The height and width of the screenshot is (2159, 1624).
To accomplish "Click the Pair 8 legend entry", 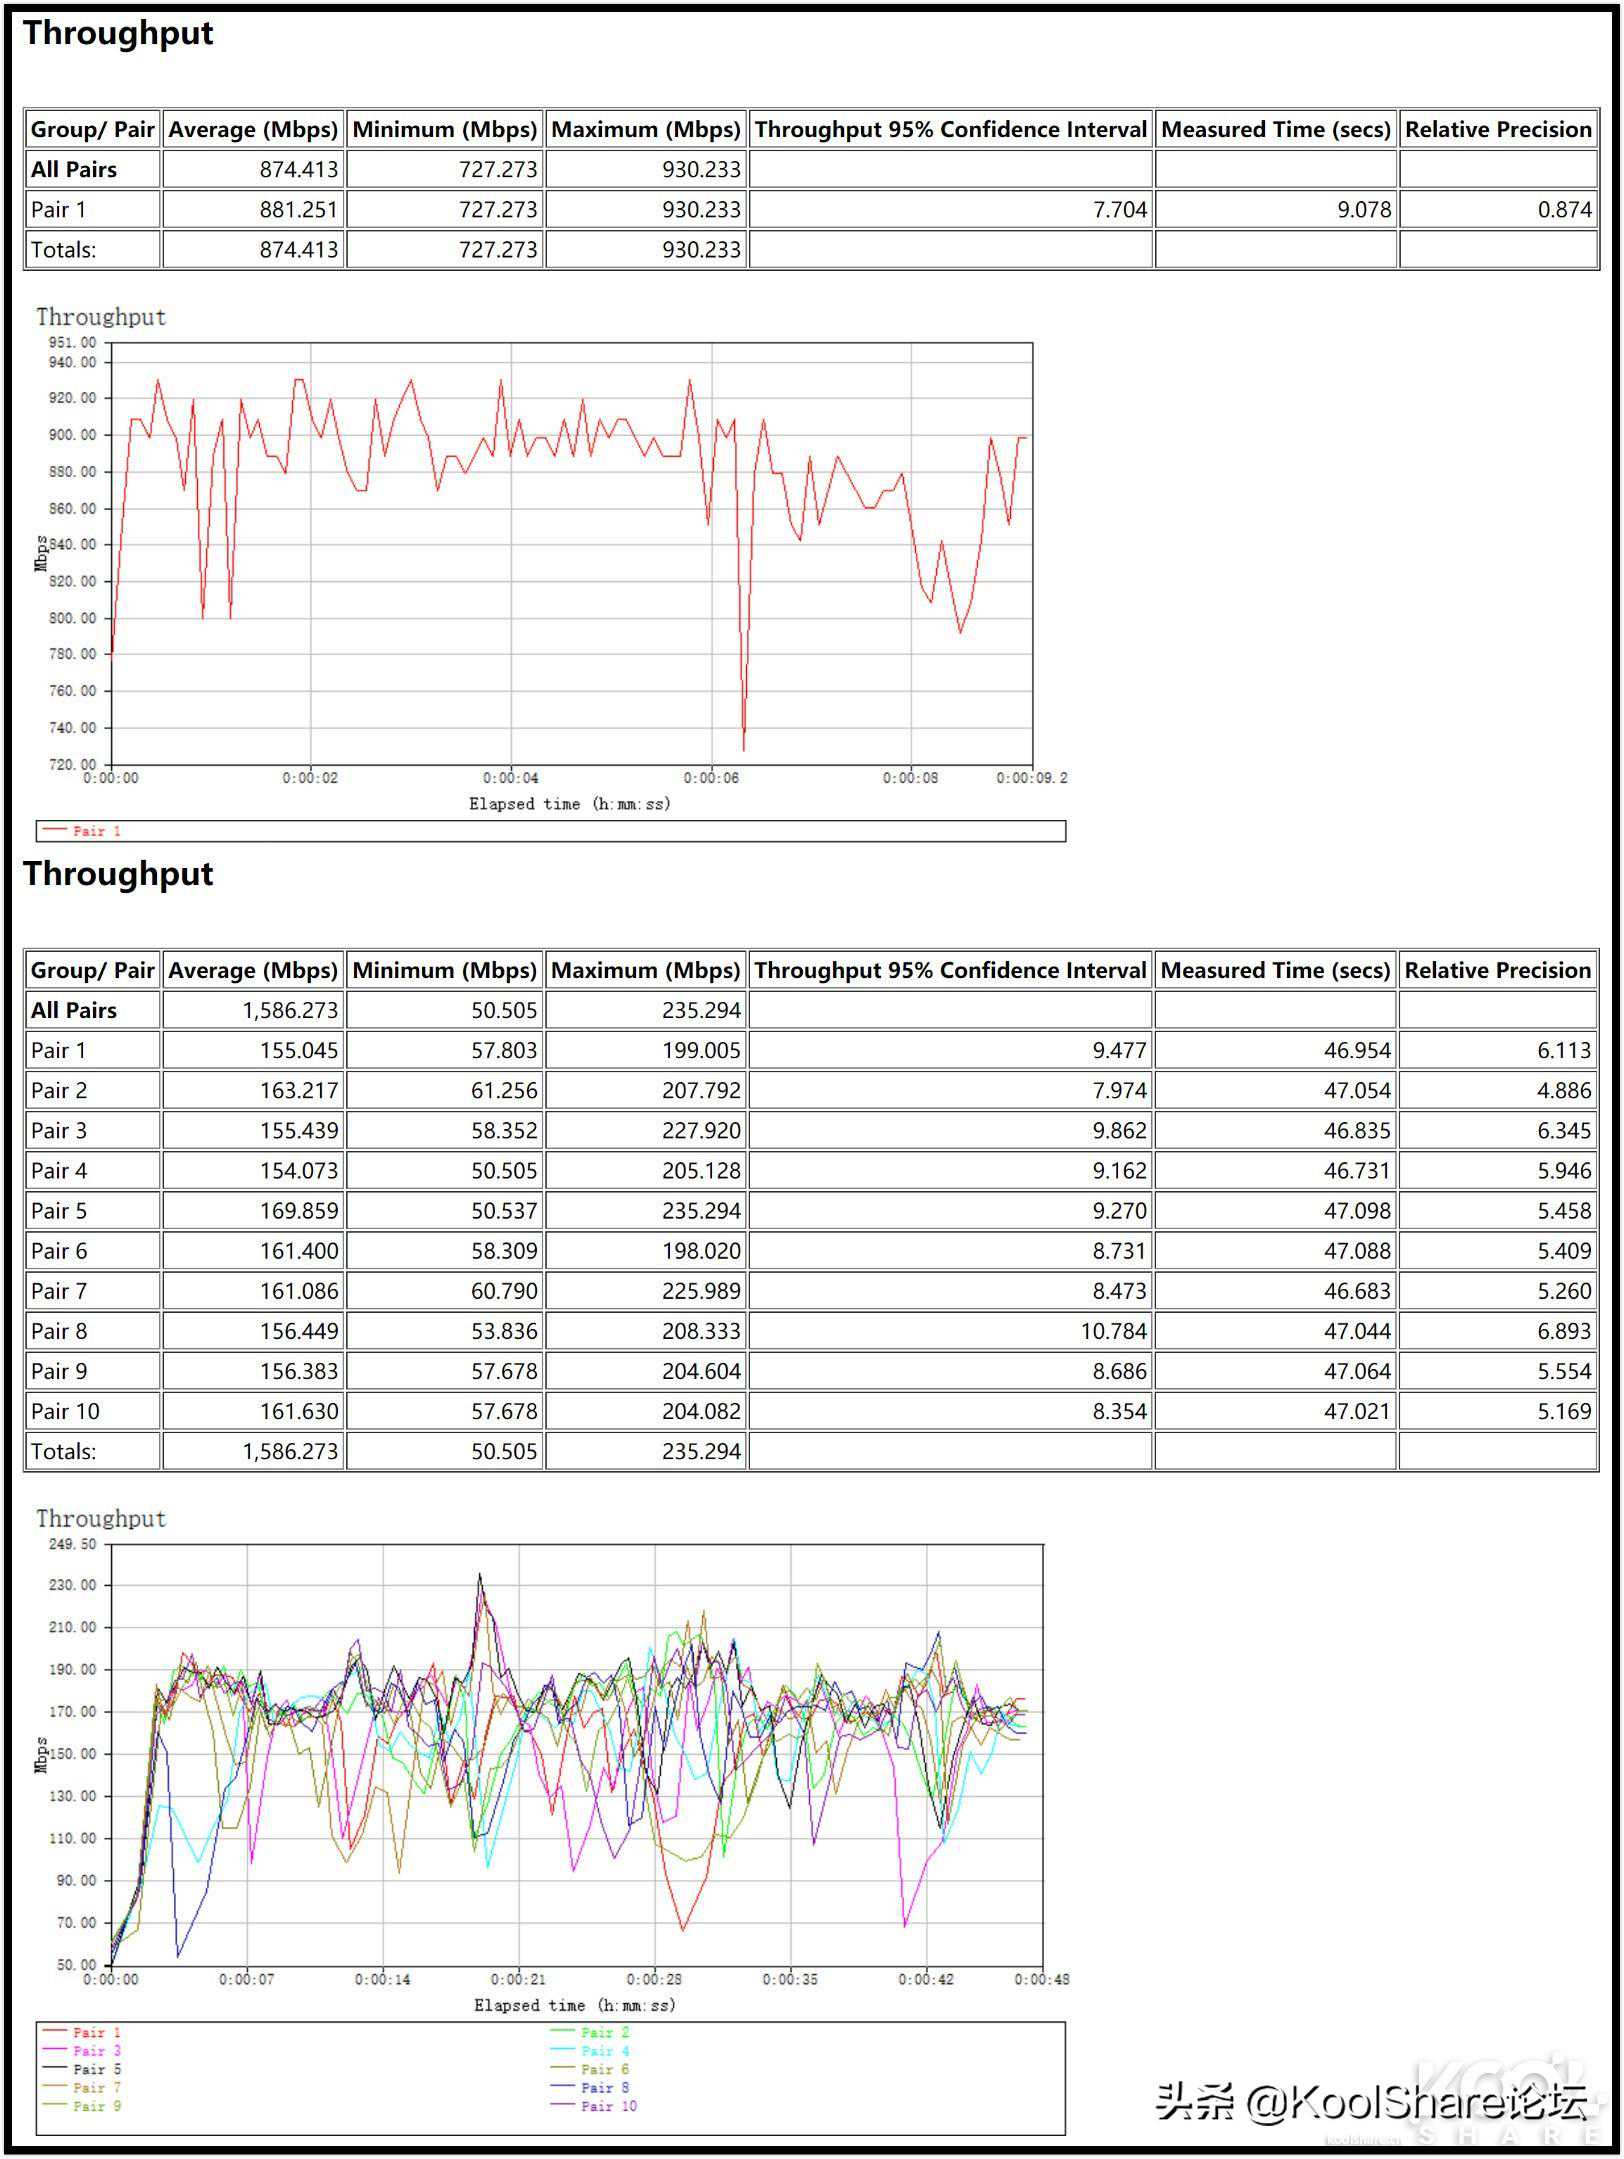I will click(x=604, y=2088).
